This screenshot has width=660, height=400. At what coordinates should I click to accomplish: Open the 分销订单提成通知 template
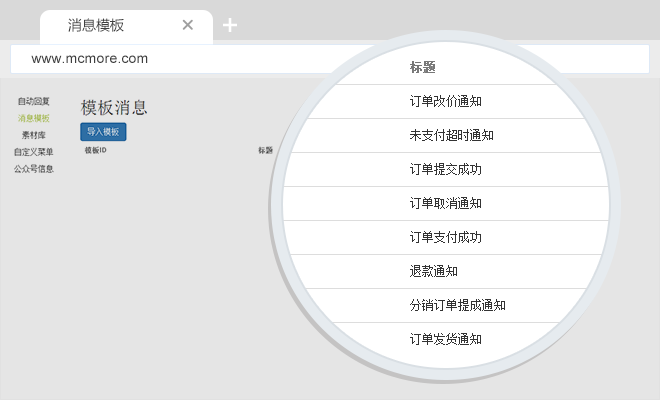point(458,306)
